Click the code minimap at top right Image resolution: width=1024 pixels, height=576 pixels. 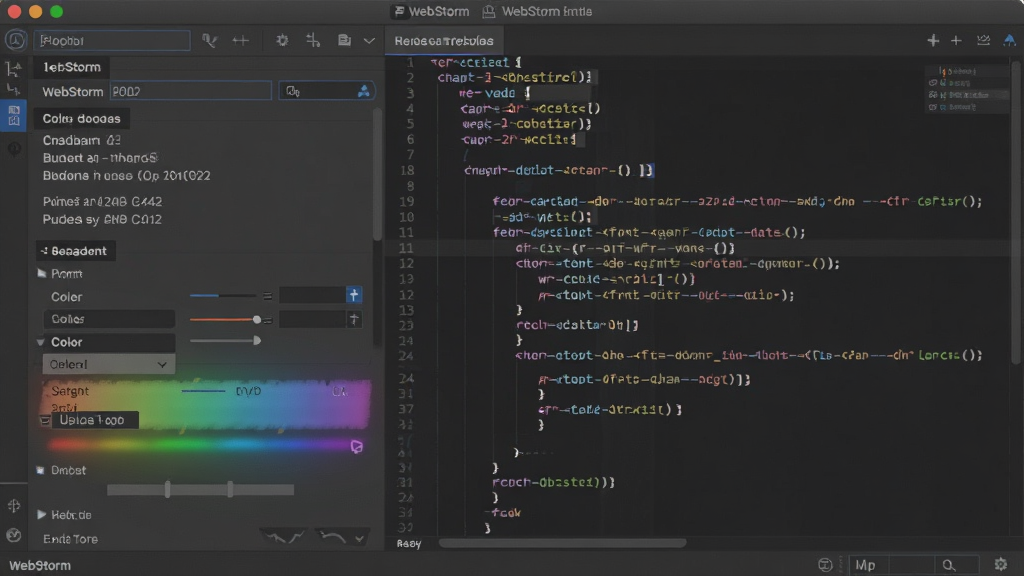coord(967,89)
